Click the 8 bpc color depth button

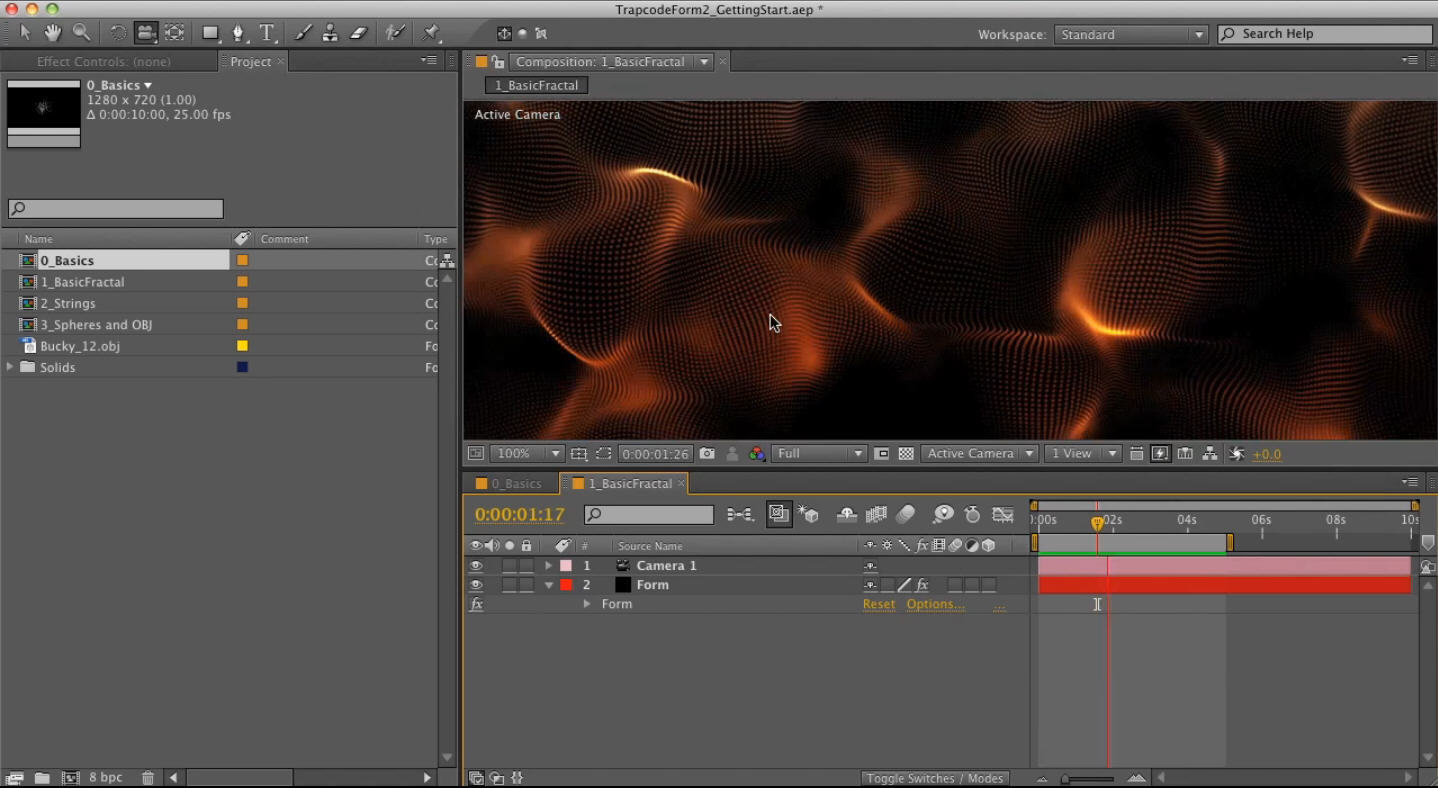pos(105,778)
